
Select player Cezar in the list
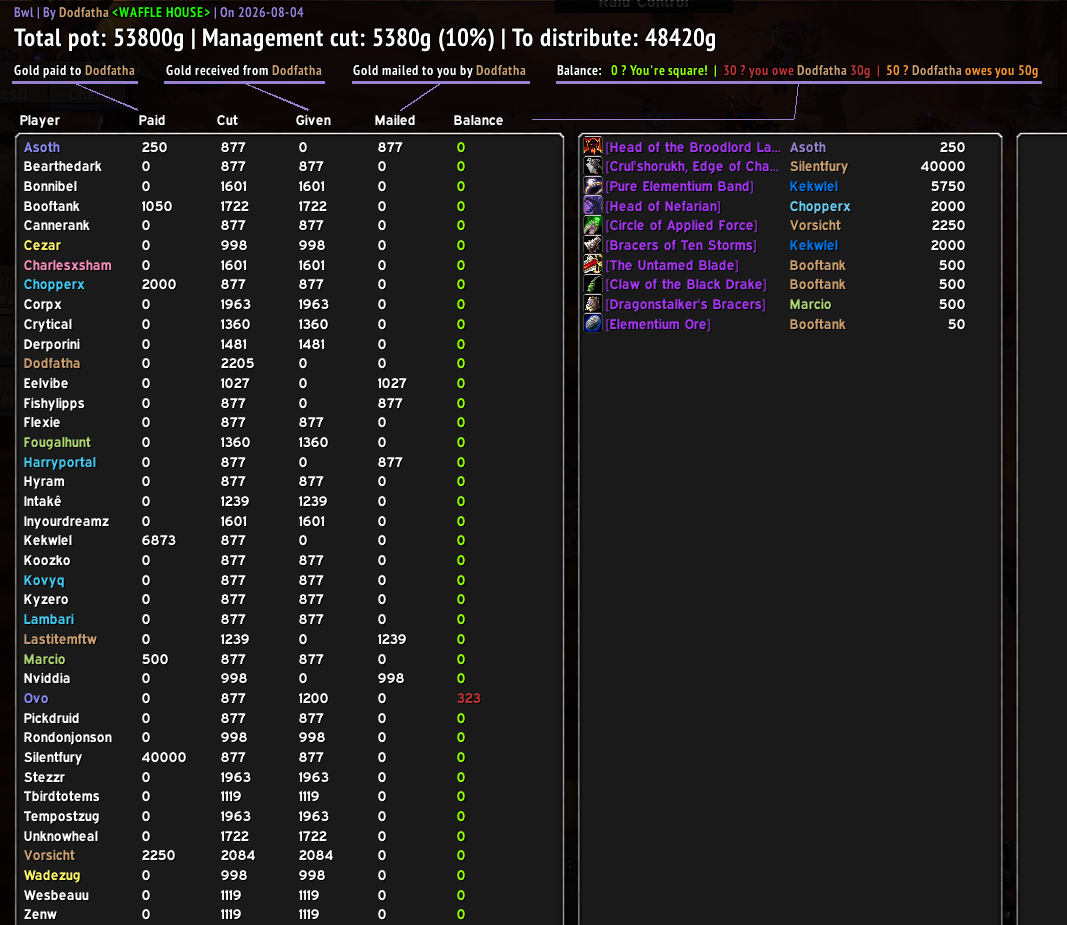point(42,245)
